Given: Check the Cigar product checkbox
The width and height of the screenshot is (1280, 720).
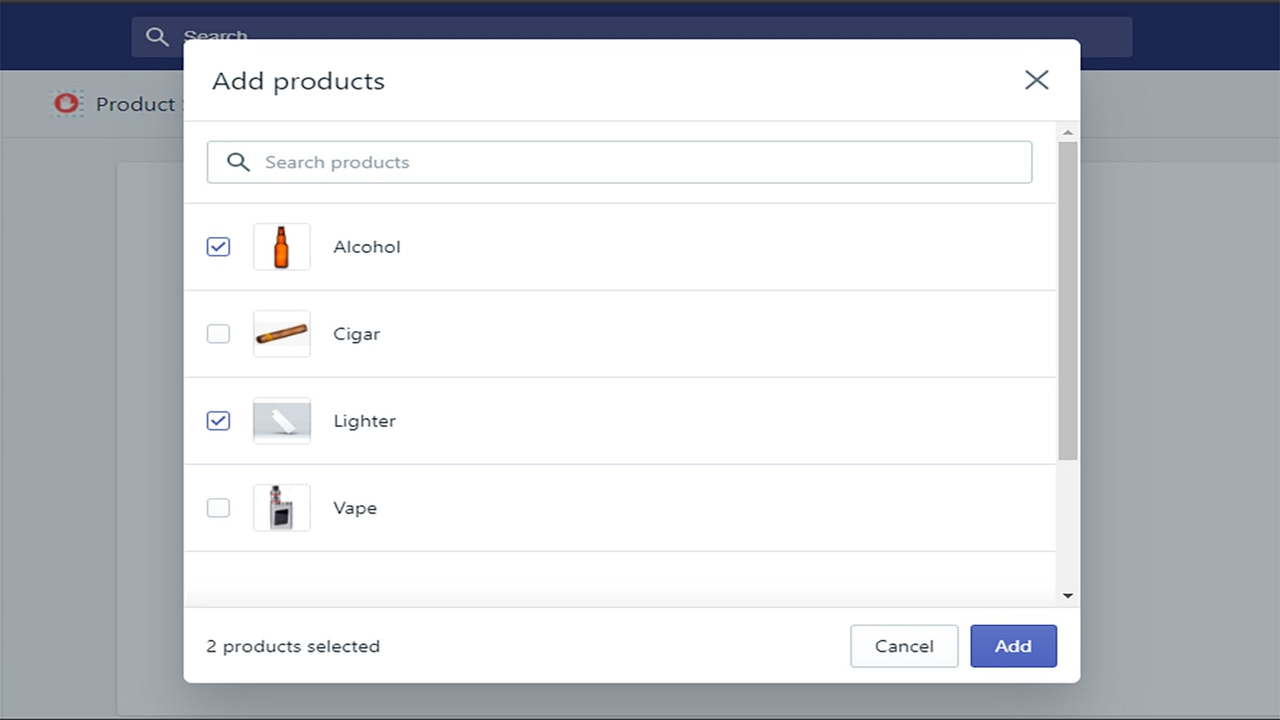Looking at the screenshot, I should [x=218, y=333].
